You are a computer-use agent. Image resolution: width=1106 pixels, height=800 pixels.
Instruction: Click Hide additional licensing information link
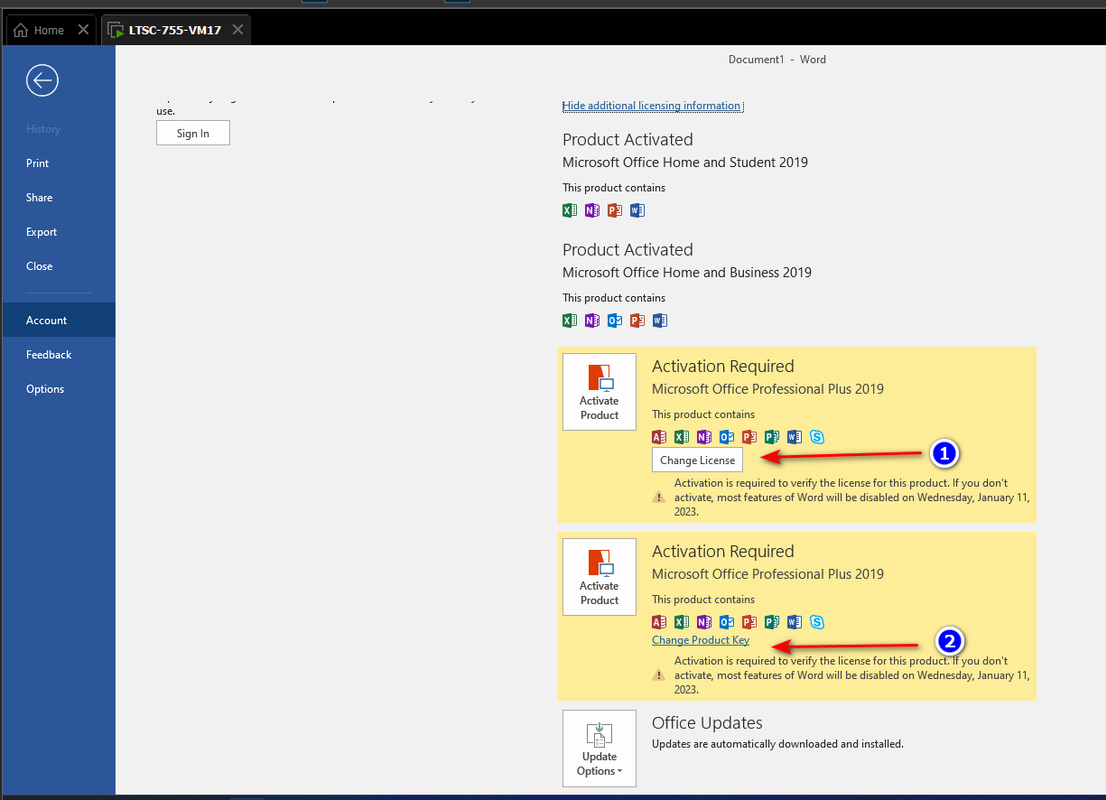pyautogui.click(x=651, y=106)
